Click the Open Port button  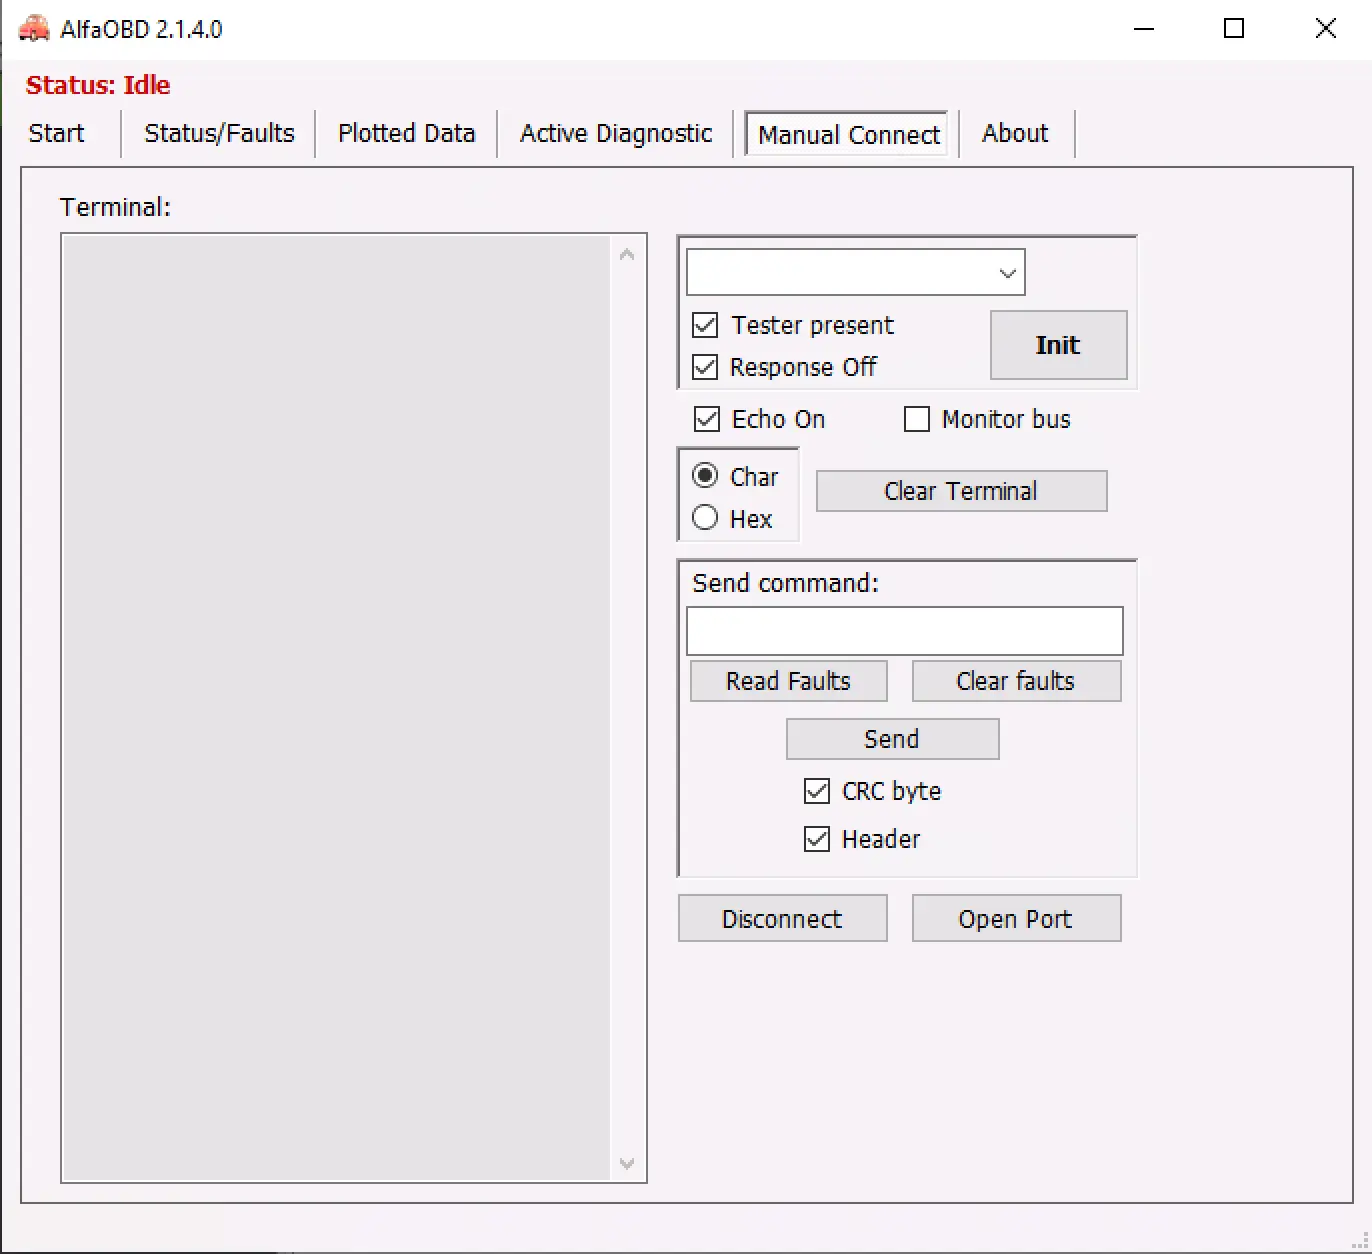(x=1015, y=919)
